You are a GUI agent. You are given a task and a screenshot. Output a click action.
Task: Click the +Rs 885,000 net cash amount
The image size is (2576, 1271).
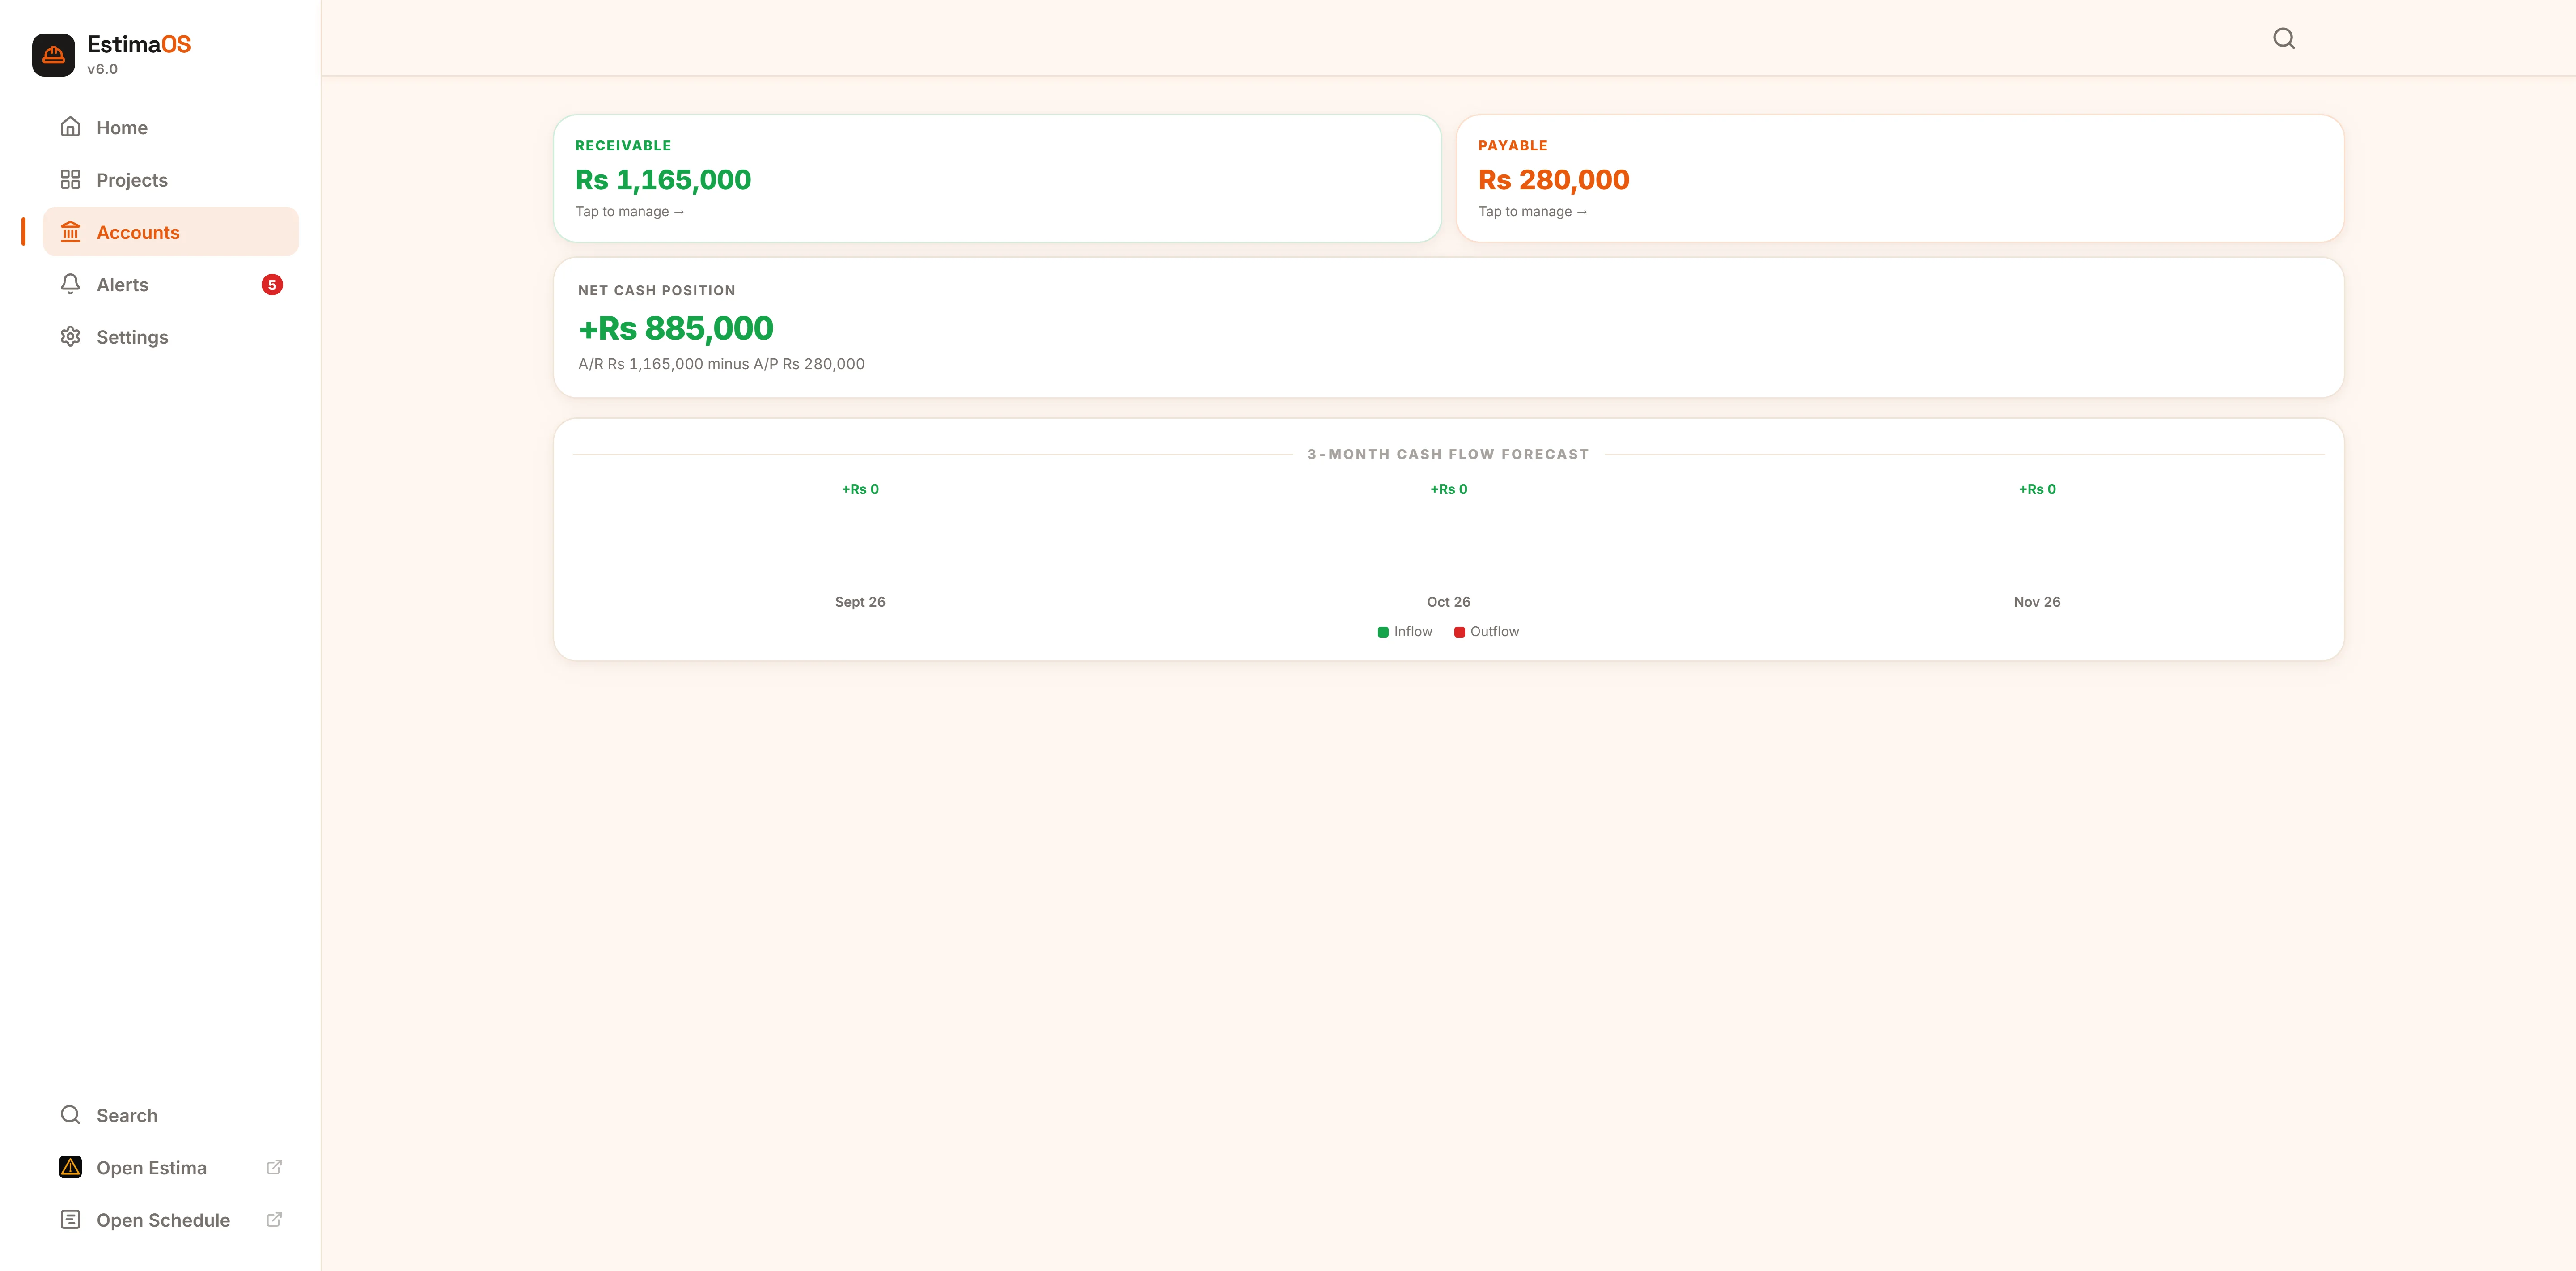(x=676, y=329)
